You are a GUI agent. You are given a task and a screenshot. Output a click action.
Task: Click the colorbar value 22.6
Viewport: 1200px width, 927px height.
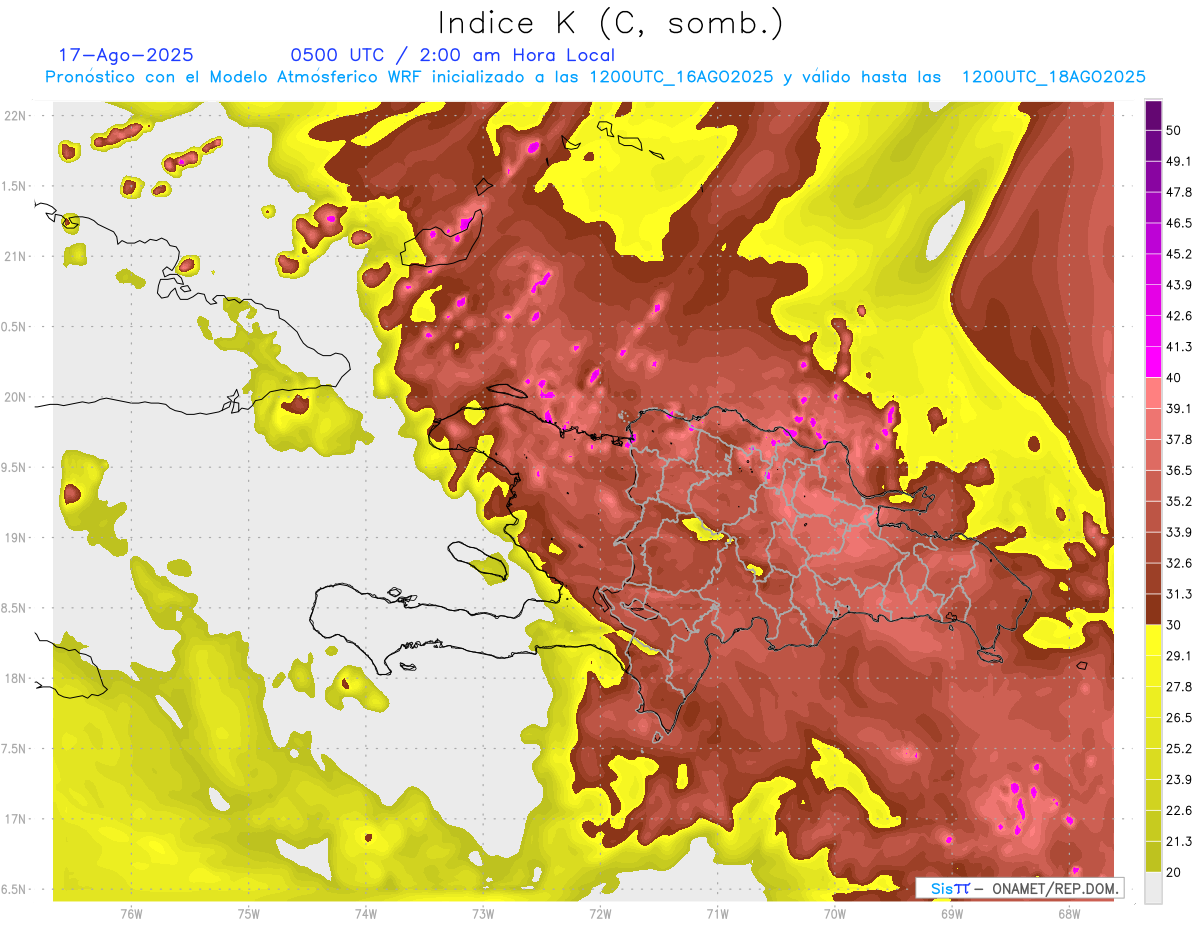(1179, 811)
